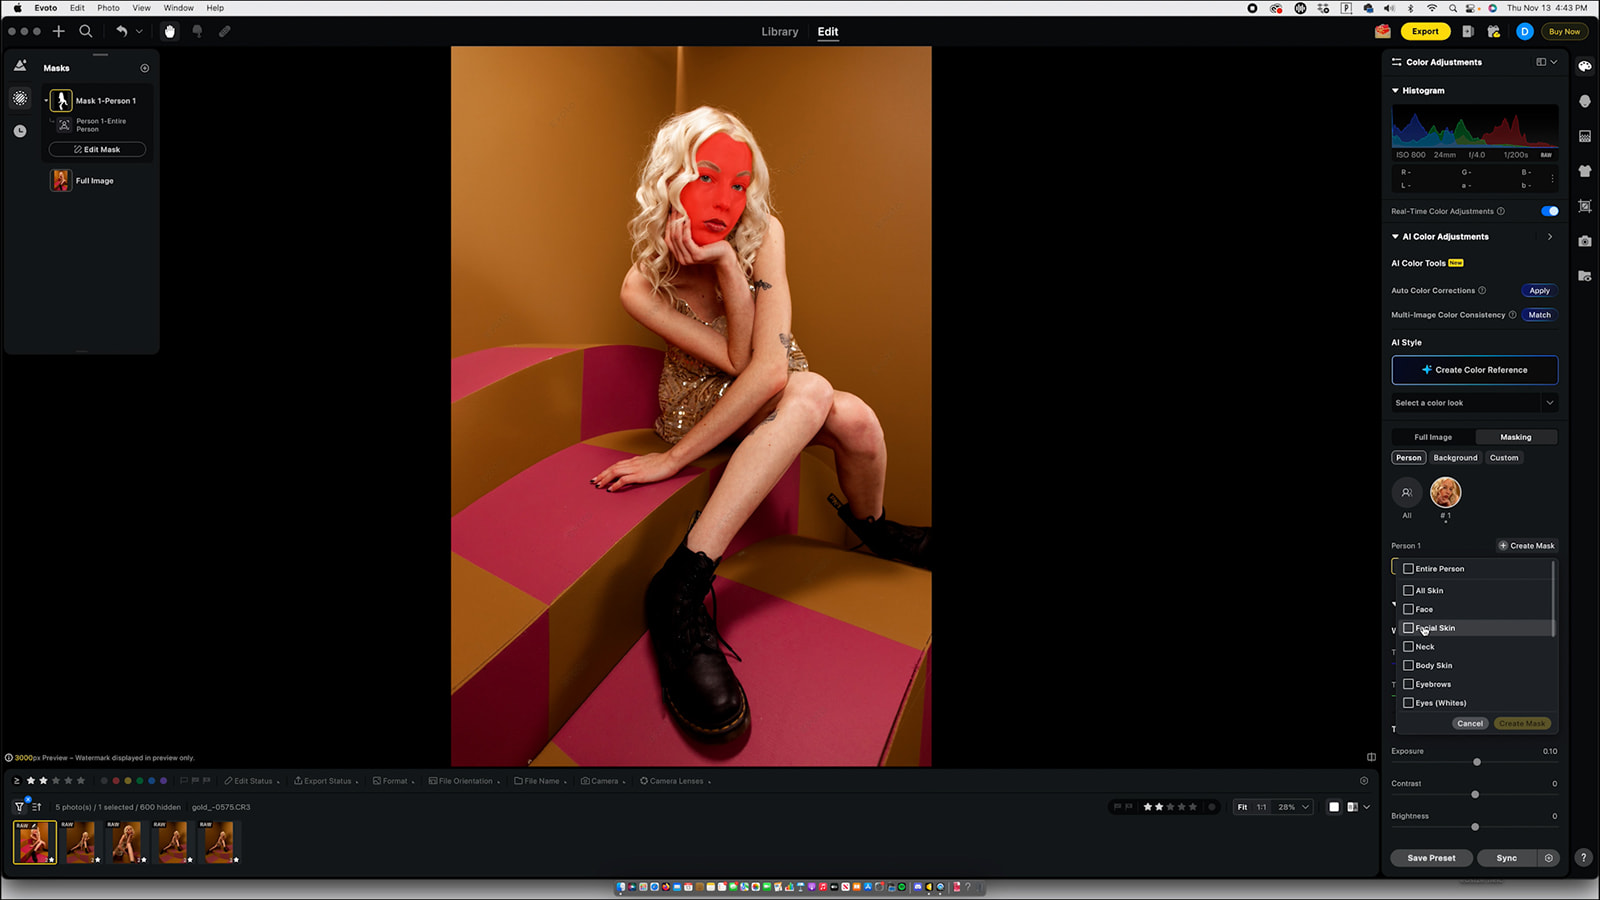Adjust the Exposure slider

click(x=1476, y=762)
